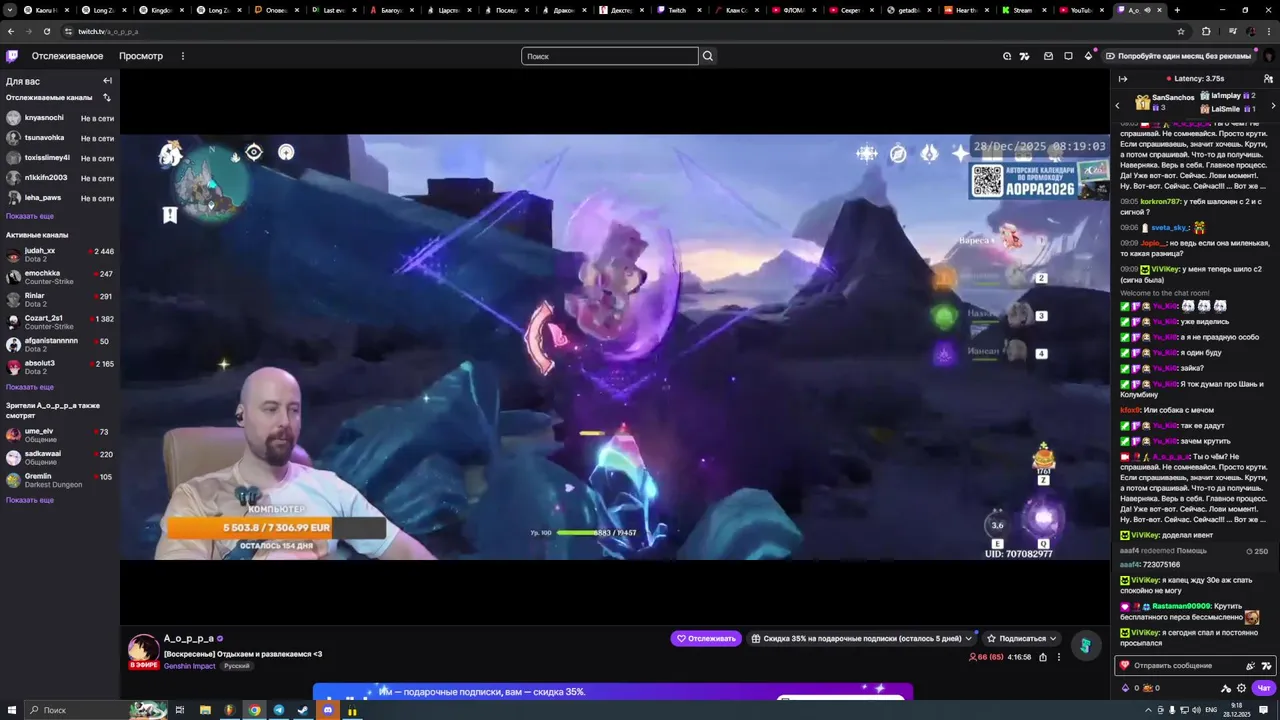Click the share stream icon
This screenshot has height=720, width=1280.
(x=1042, y=657)
